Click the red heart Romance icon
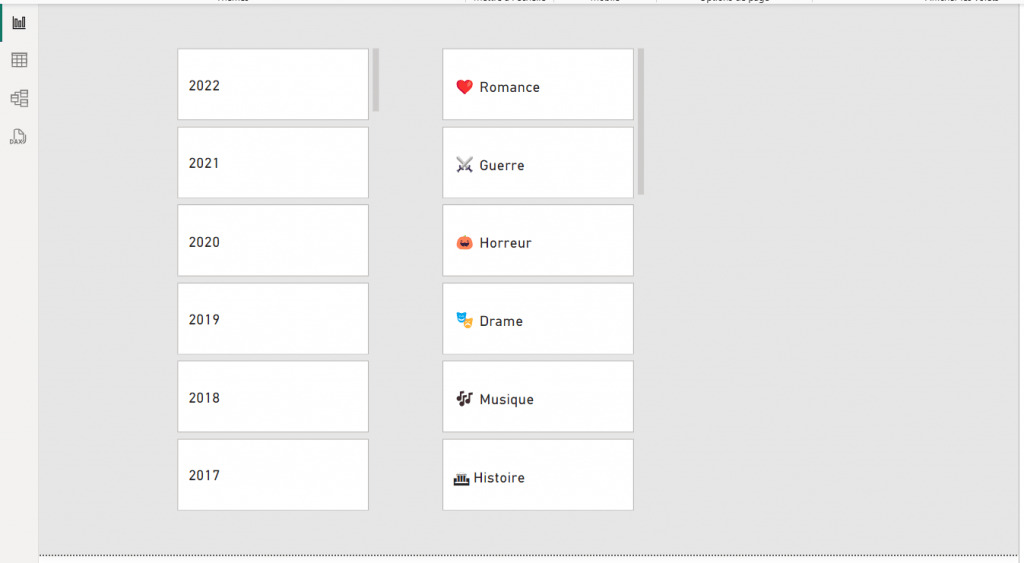The width and height of the screenshot is (1024, 563). [464, 87]
